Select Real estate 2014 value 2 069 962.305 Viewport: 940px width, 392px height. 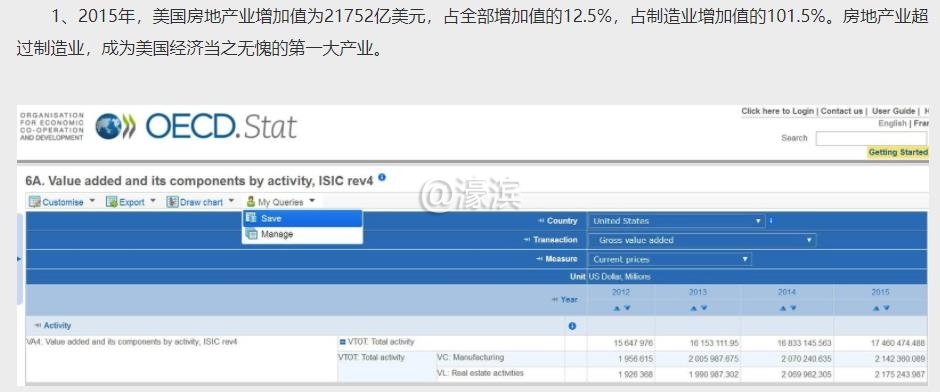coord(805,375)
